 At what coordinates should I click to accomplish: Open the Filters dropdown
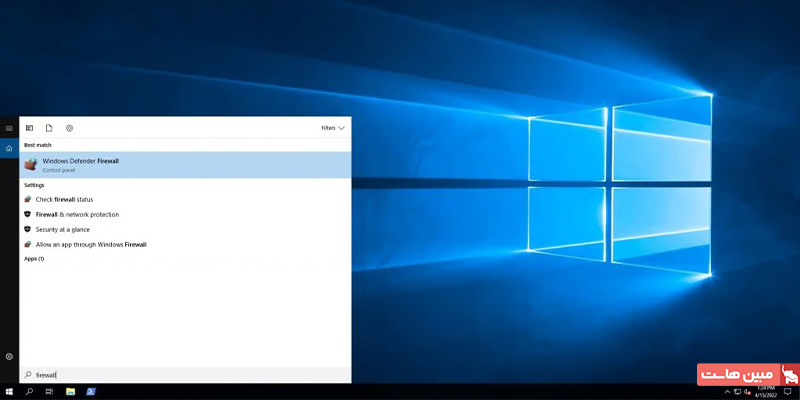click(x=333, y=128)
